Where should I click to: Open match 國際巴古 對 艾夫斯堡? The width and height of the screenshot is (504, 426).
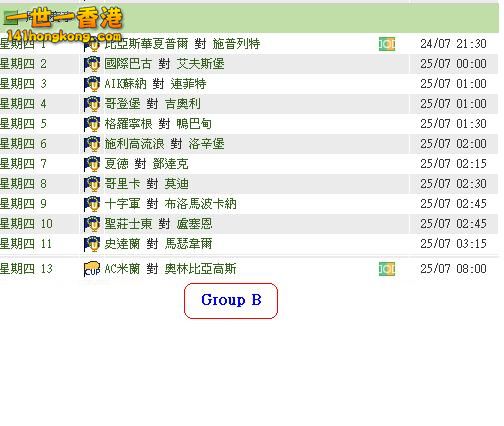pyautogui.click(x=164, y=64)
